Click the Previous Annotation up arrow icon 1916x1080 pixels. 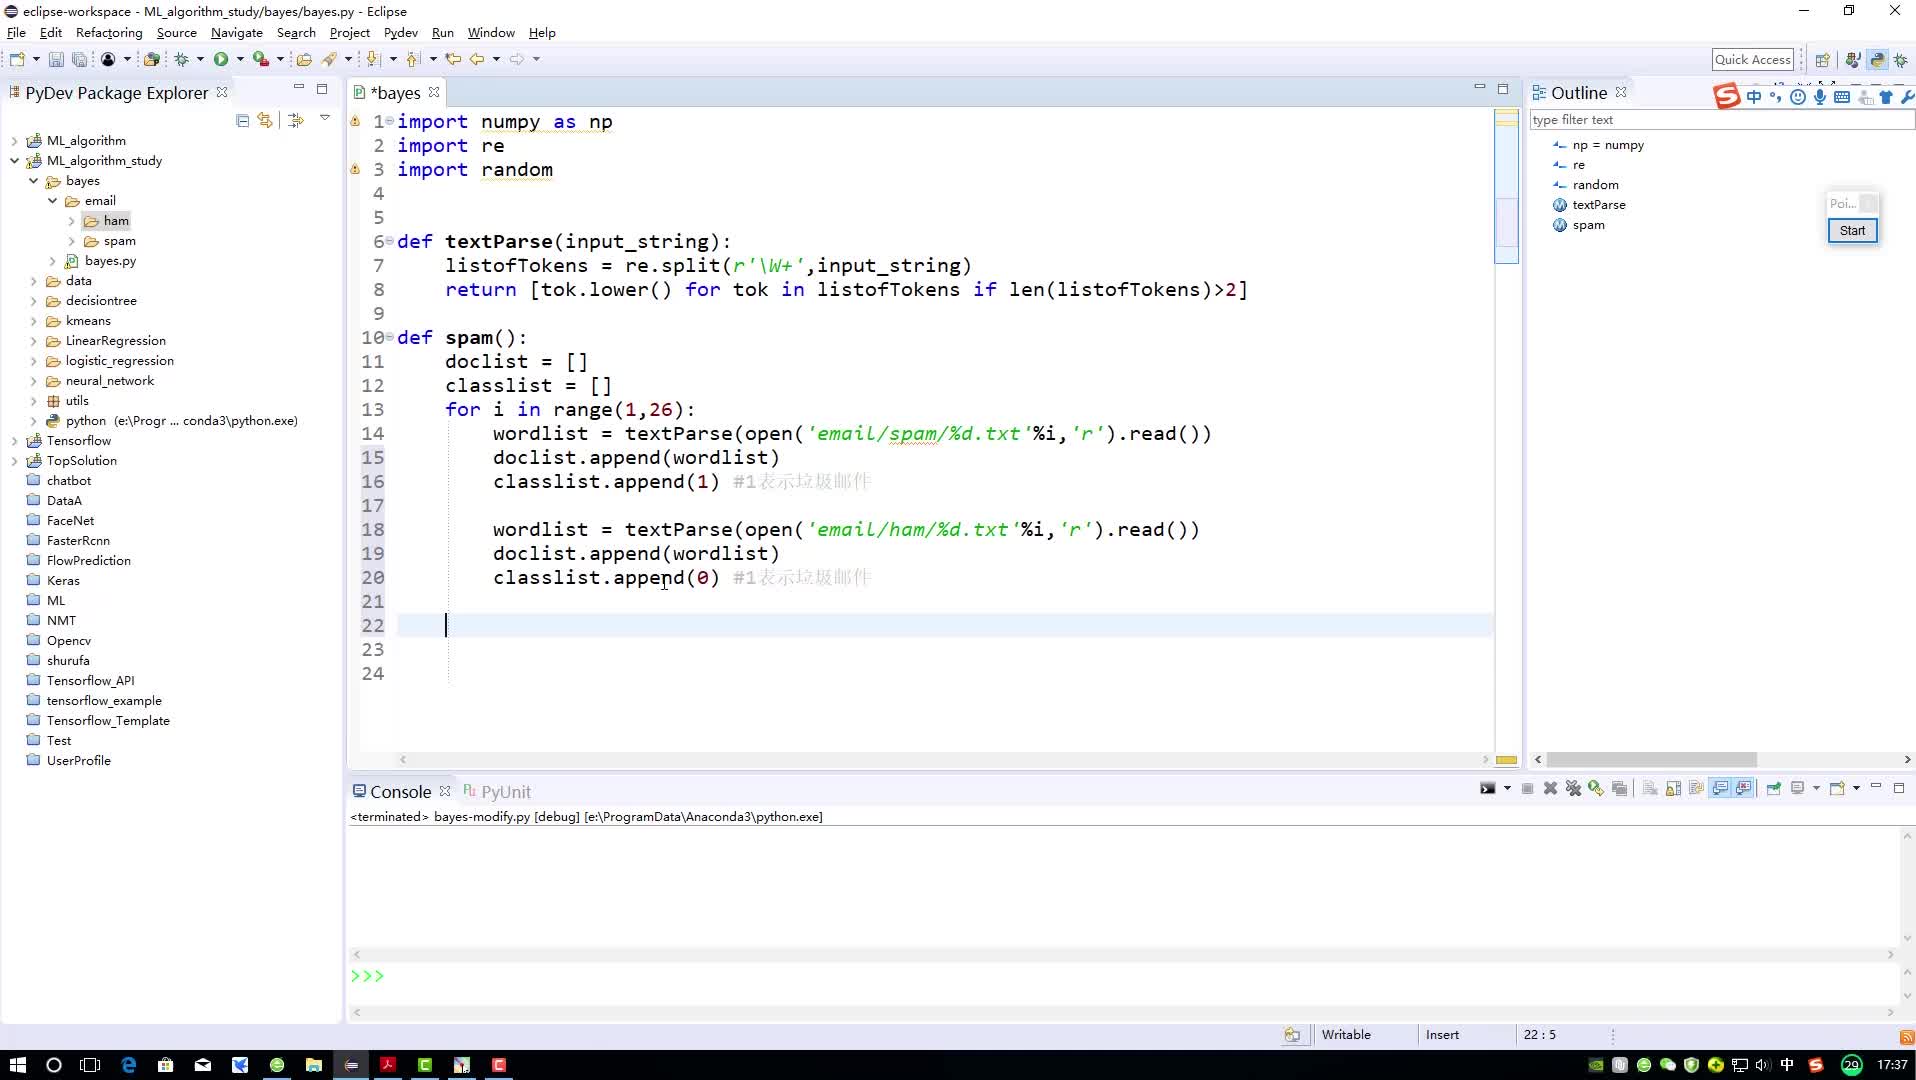pyautogui.click(x=412, y=59)
